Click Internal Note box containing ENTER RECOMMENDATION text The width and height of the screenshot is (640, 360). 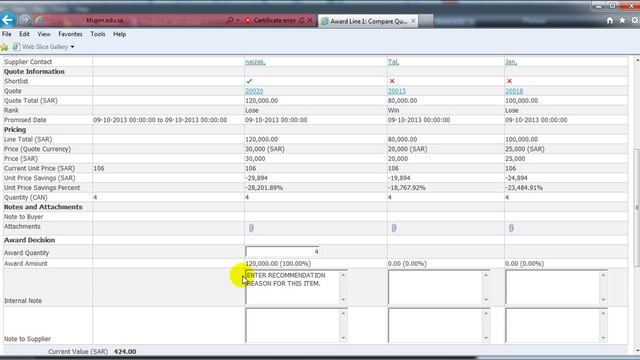(296, 287)
